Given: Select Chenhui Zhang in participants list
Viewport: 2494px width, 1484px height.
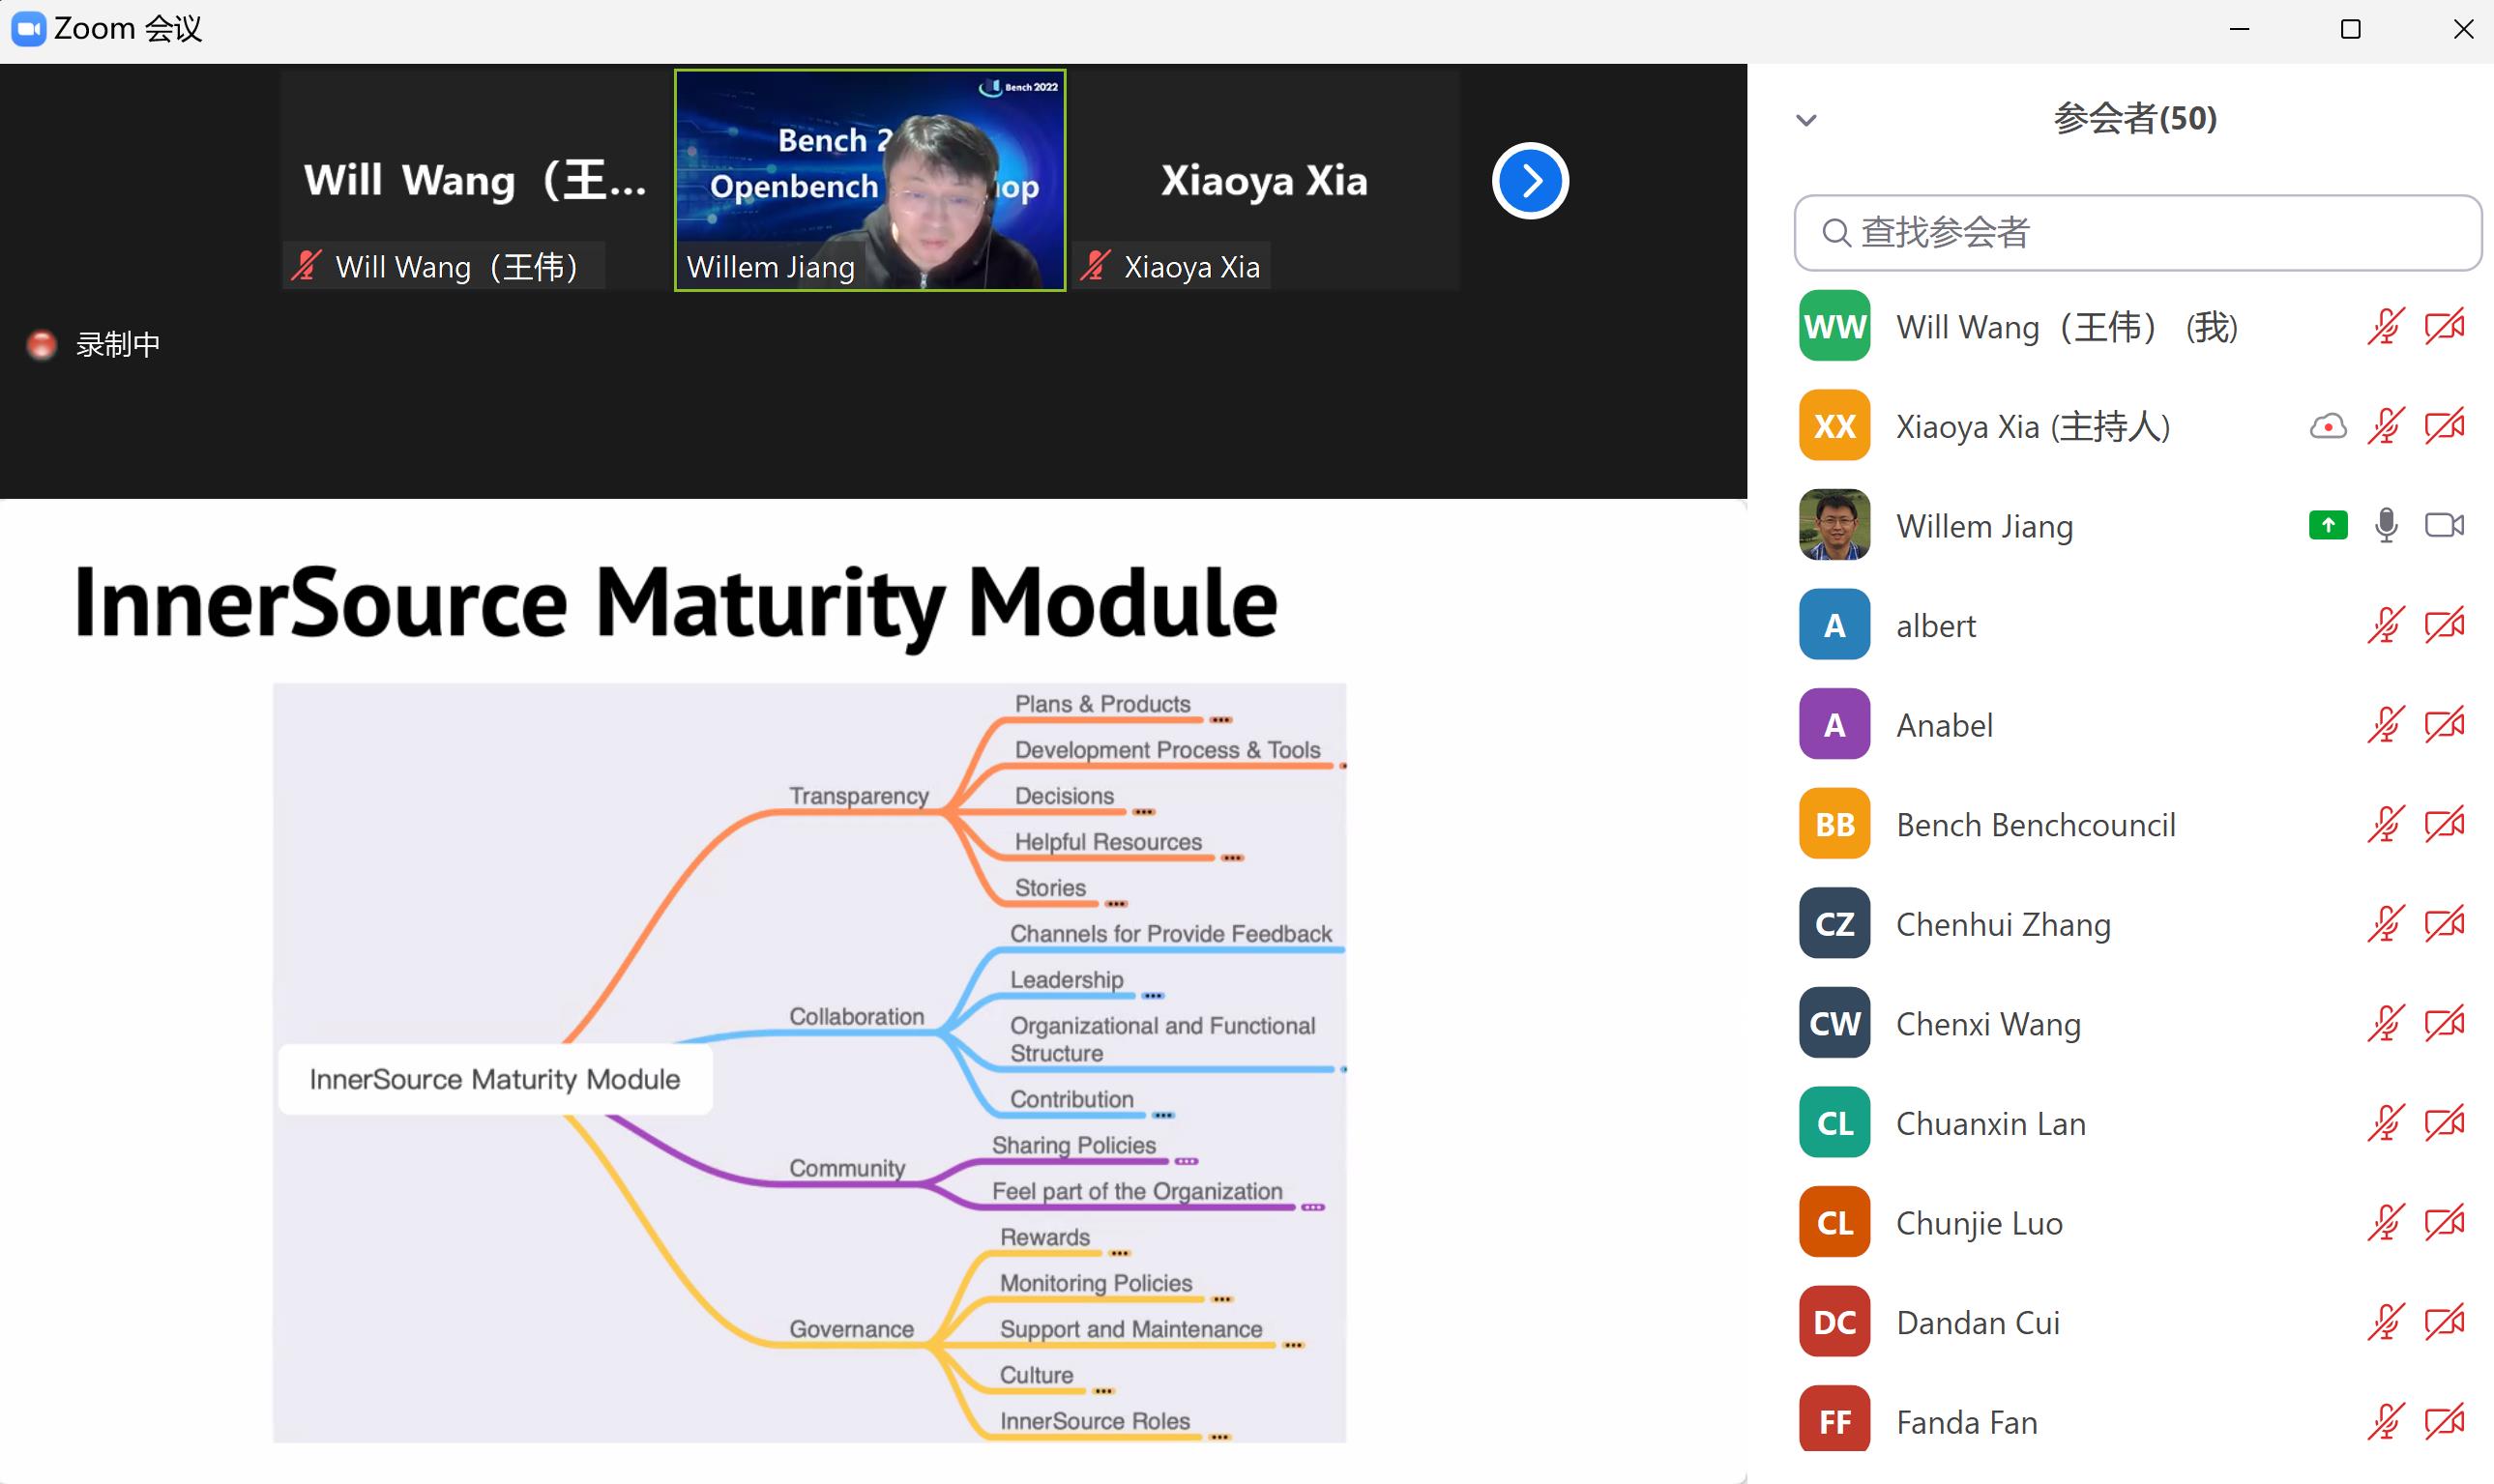Looking at the screenshot, I should click(x=2003, y=924).
